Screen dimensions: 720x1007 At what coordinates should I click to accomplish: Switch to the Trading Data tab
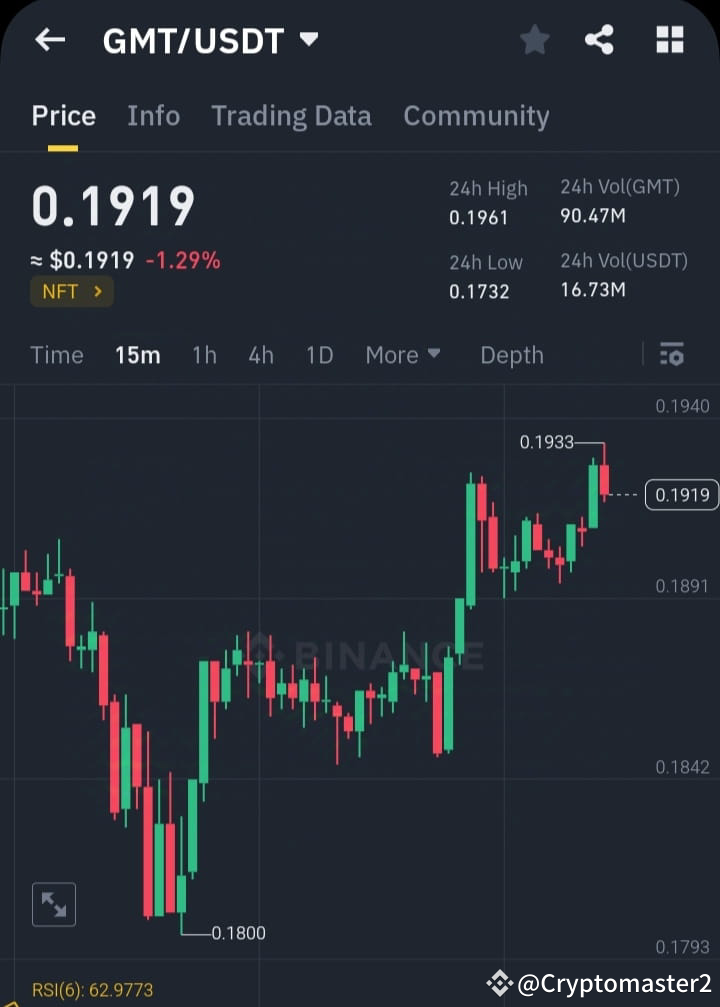click(291, 116)
